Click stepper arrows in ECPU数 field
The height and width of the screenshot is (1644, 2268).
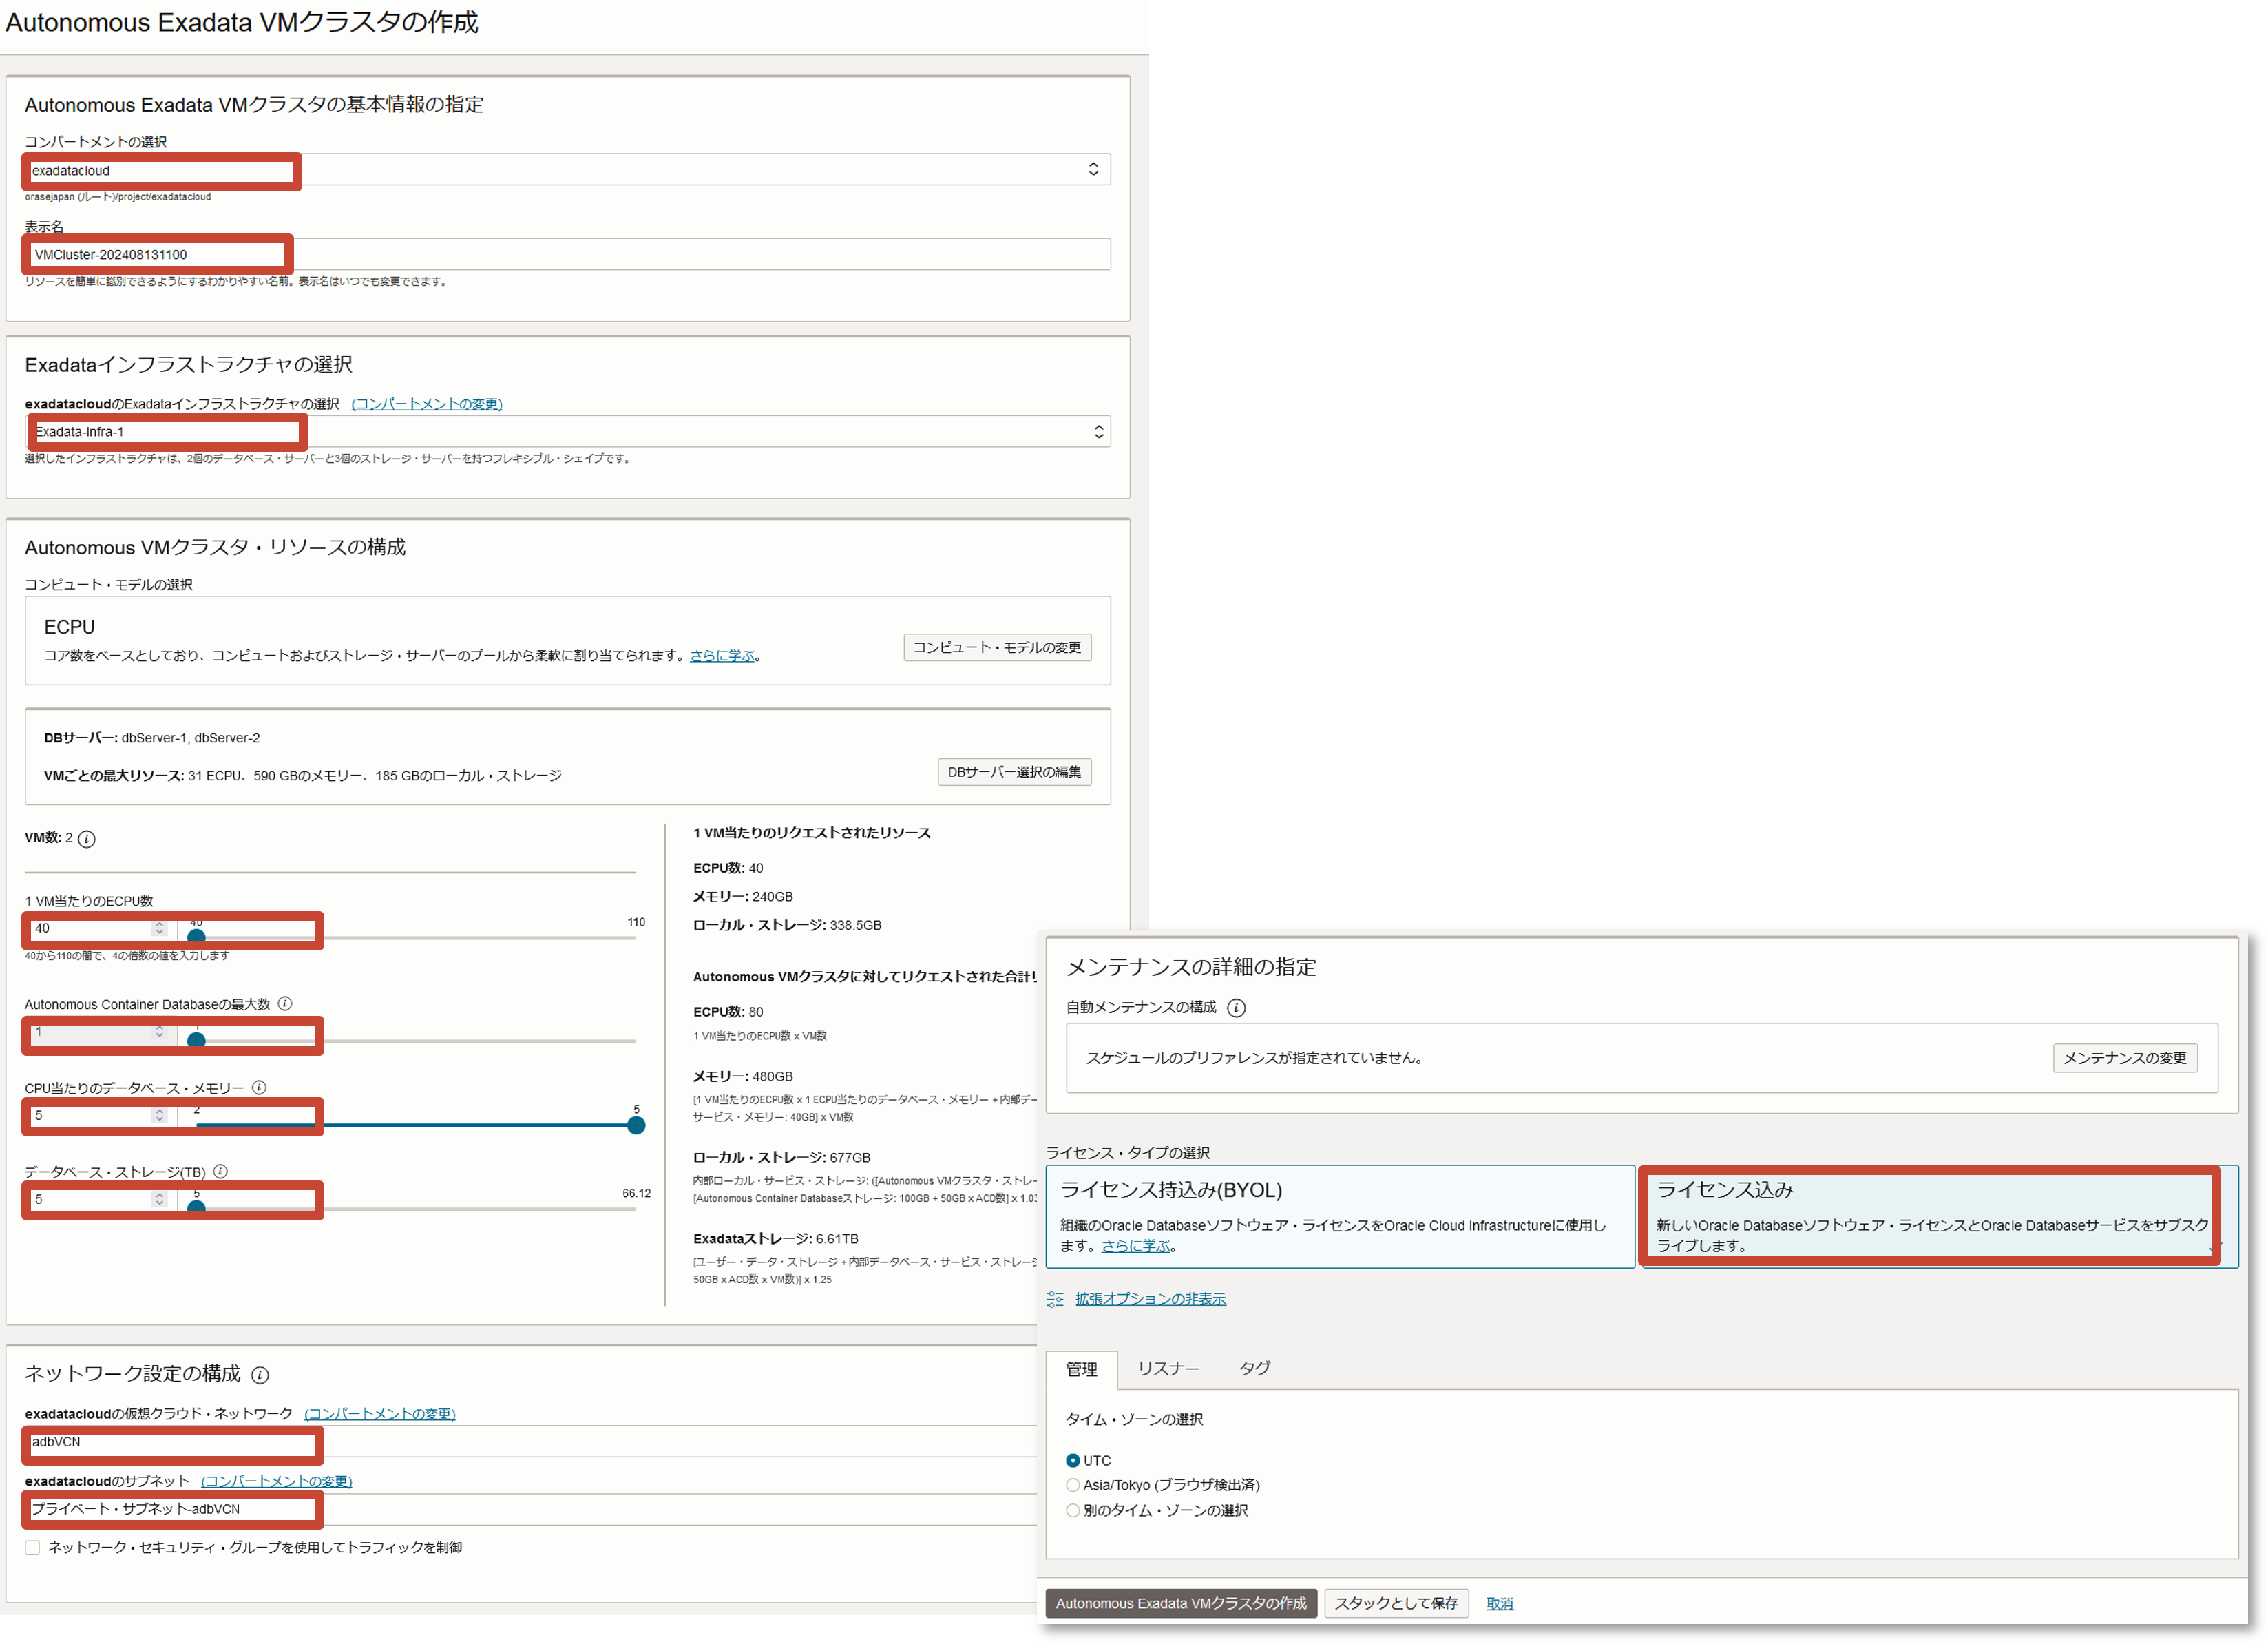[x=159, y=928]
